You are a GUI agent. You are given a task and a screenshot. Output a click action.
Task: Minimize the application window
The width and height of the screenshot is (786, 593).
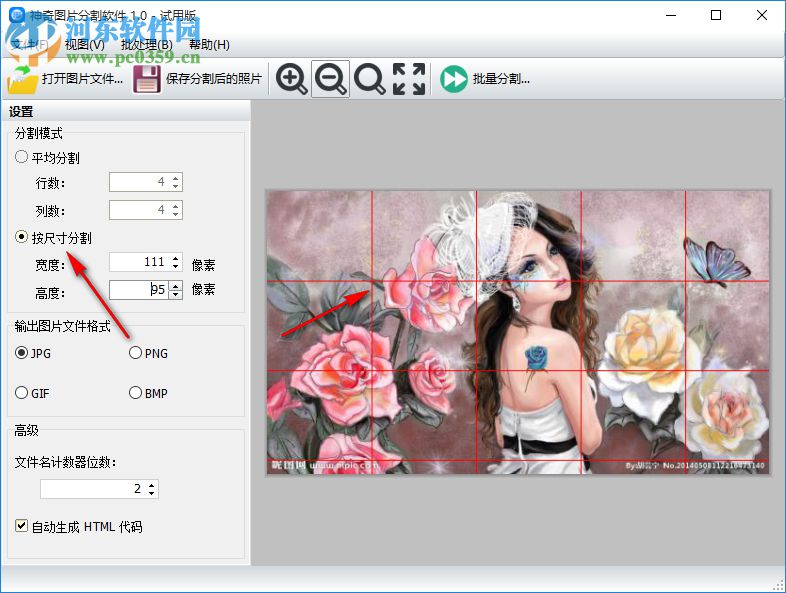pyautogui.click(x=671, y=15)
